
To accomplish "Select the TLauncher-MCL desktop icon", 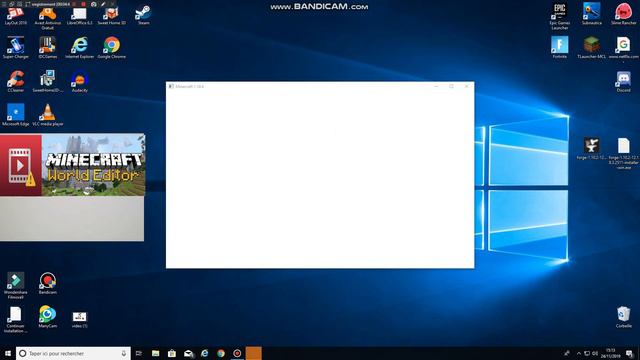I will click(591, 47).
